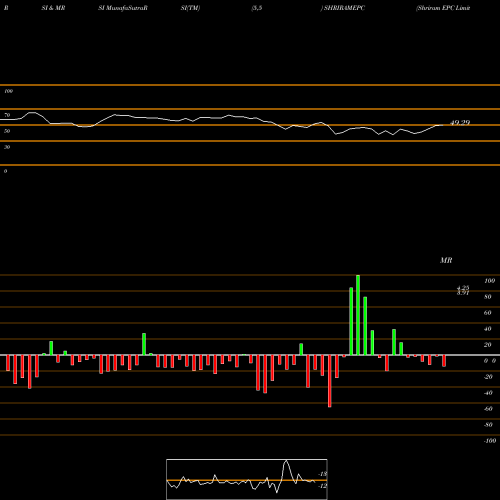Click the 'SHRIRAMEPC' ticker symbol text

(x=344, y=8)
